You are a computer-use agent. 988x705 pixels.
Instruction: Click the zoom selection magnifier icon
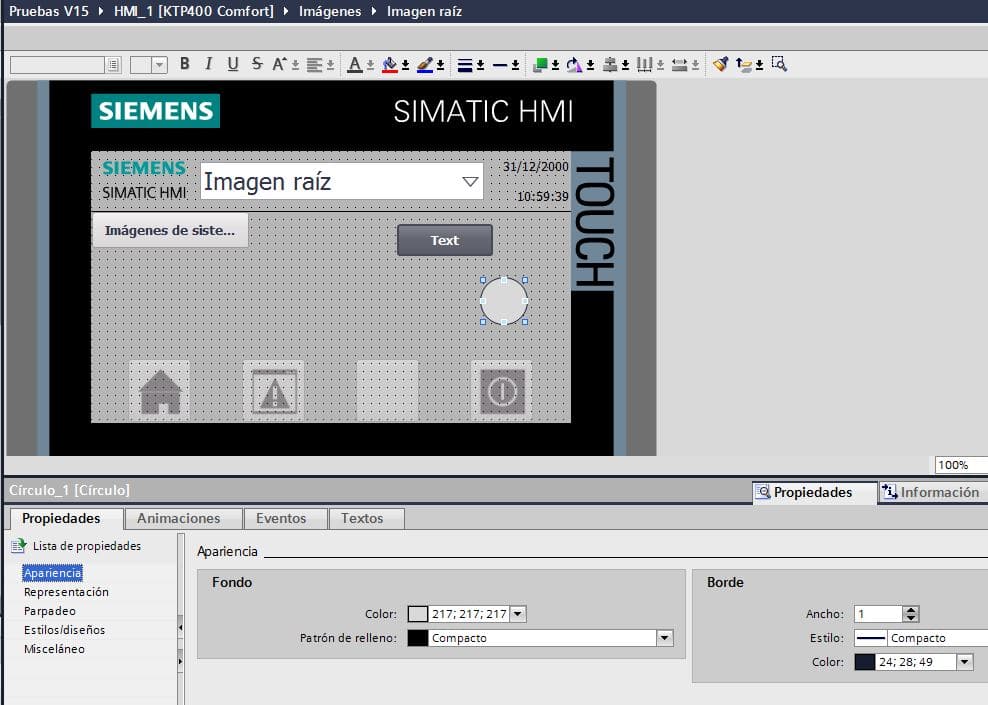778,63
